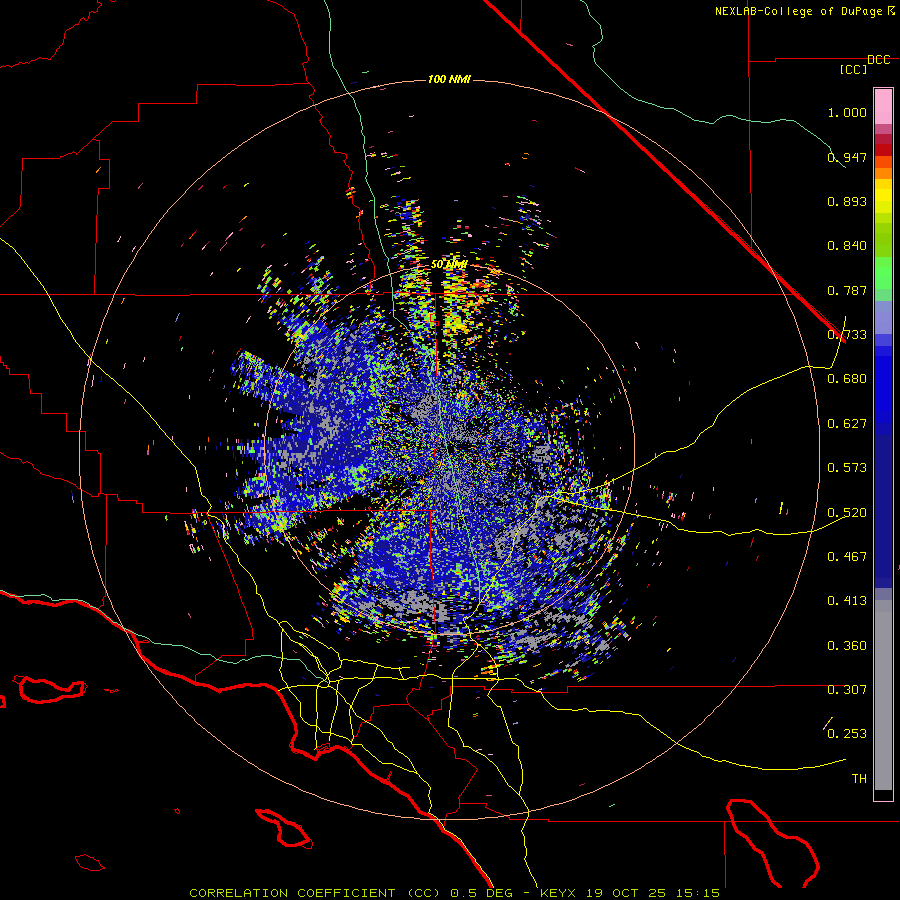900x900 pixels.
Task: Pick the gray band near color bar bottom
Action: click(883, 695)
